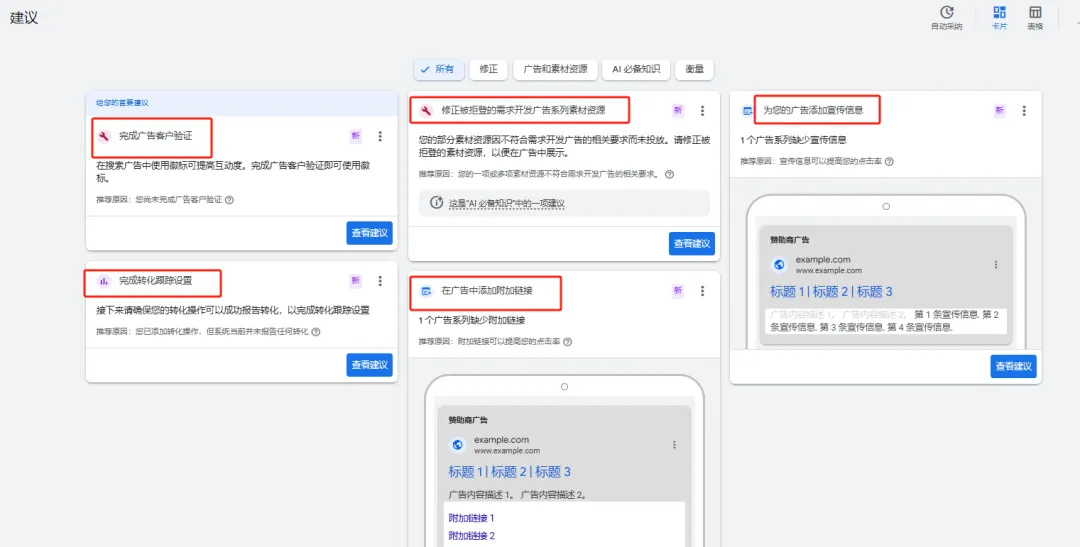Click help icon beside 宣传信息可以提高您的点击率
This screenshot has width=1080, height=547.
coord(889,161)
